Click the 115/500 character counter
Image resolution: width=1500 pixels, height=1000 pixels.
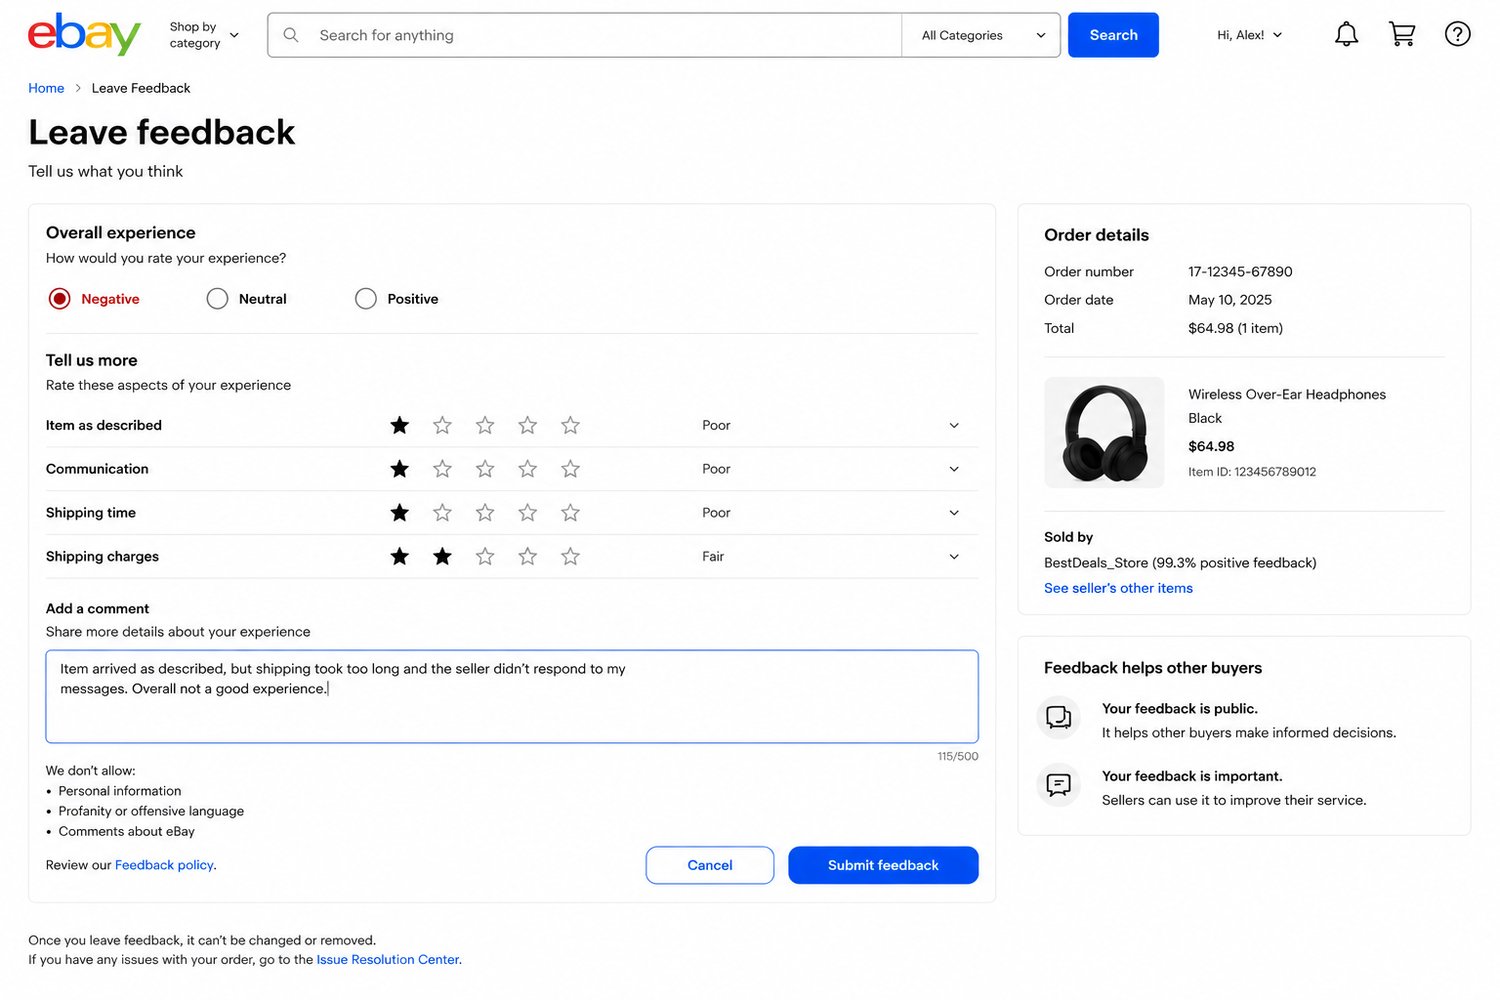tap(958, 756)
